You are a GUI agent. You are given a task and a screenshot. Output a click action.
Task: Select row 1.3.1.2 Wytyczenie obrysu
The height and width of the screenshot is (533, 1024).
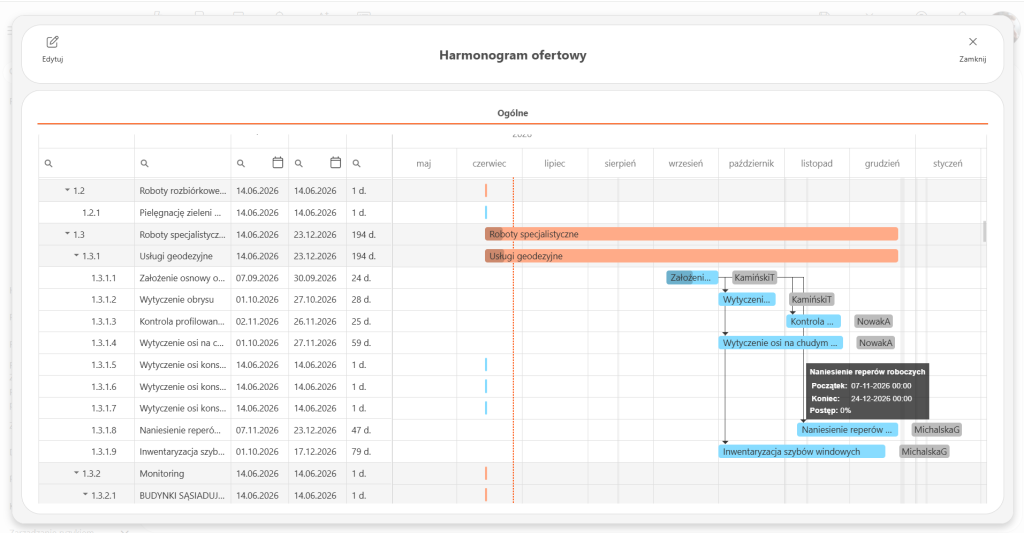point(216,299)
